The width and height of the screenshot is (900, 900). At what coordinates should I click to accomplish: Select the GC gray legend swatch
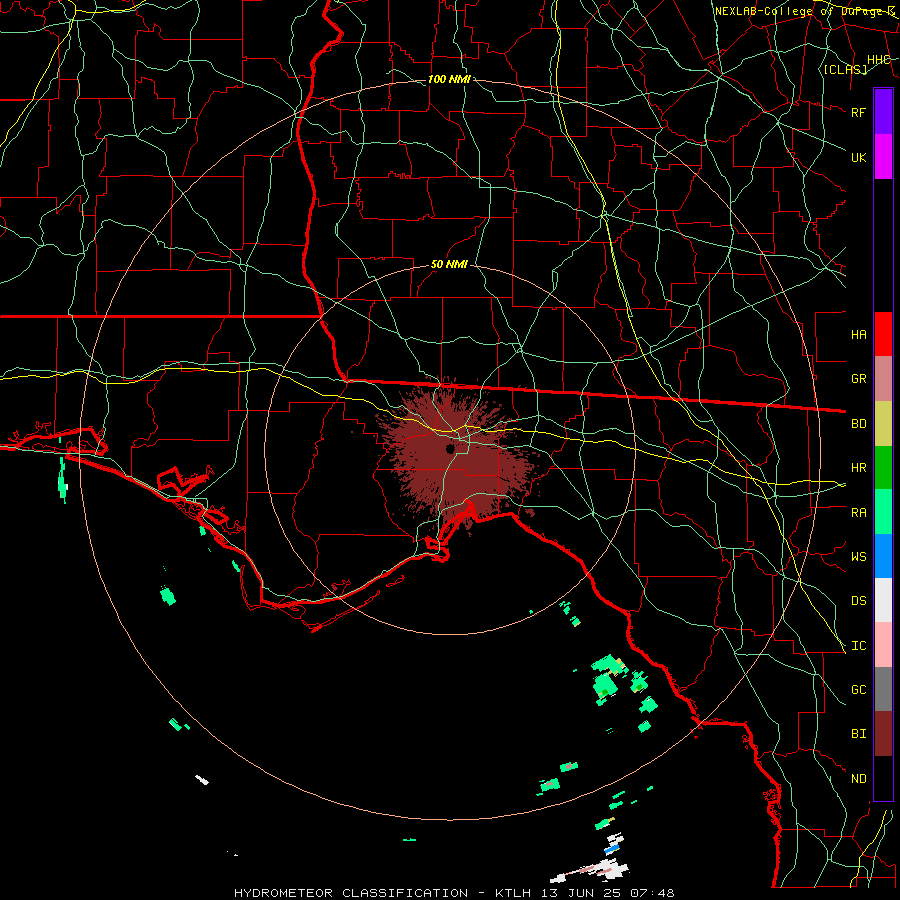pos(883,689)
